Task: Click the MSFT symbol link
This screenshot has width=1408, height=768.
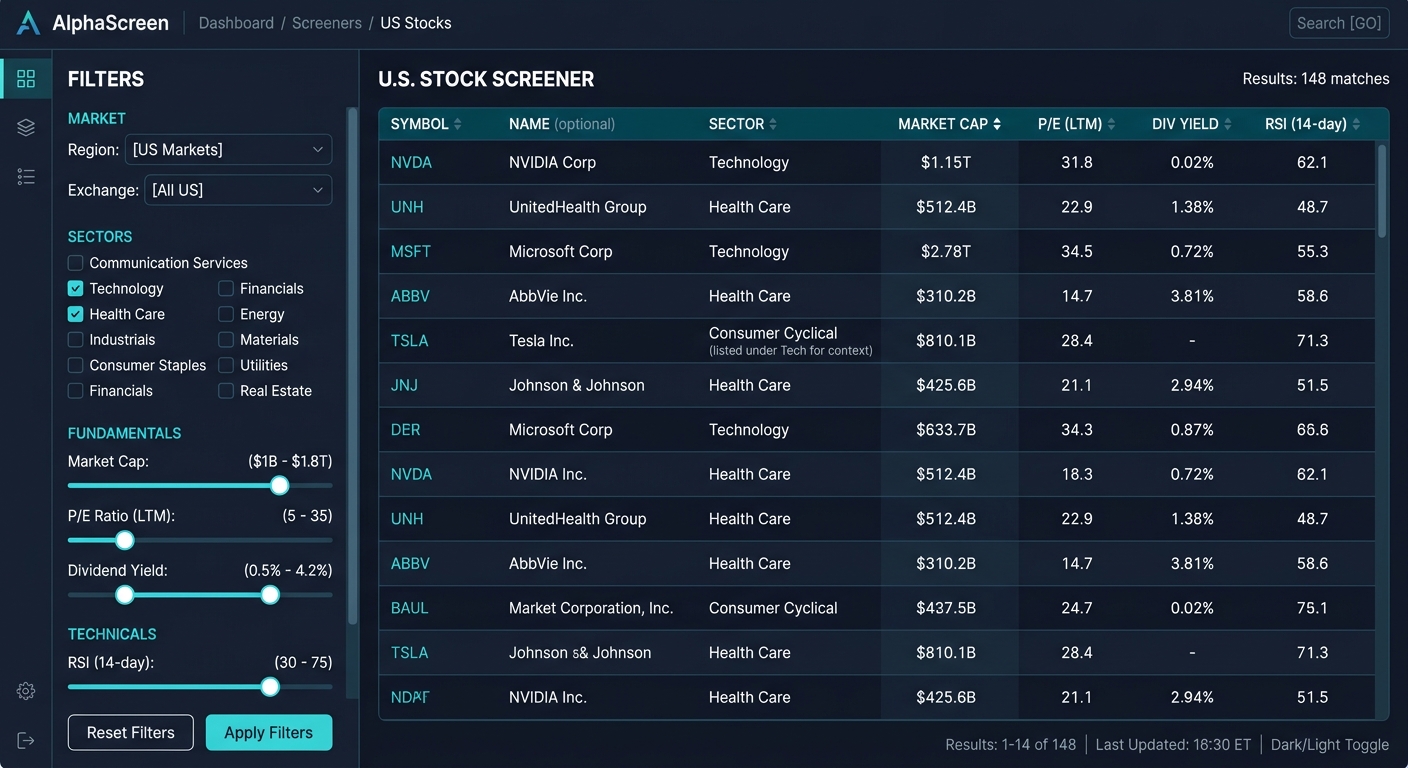Action: (411, 252)
